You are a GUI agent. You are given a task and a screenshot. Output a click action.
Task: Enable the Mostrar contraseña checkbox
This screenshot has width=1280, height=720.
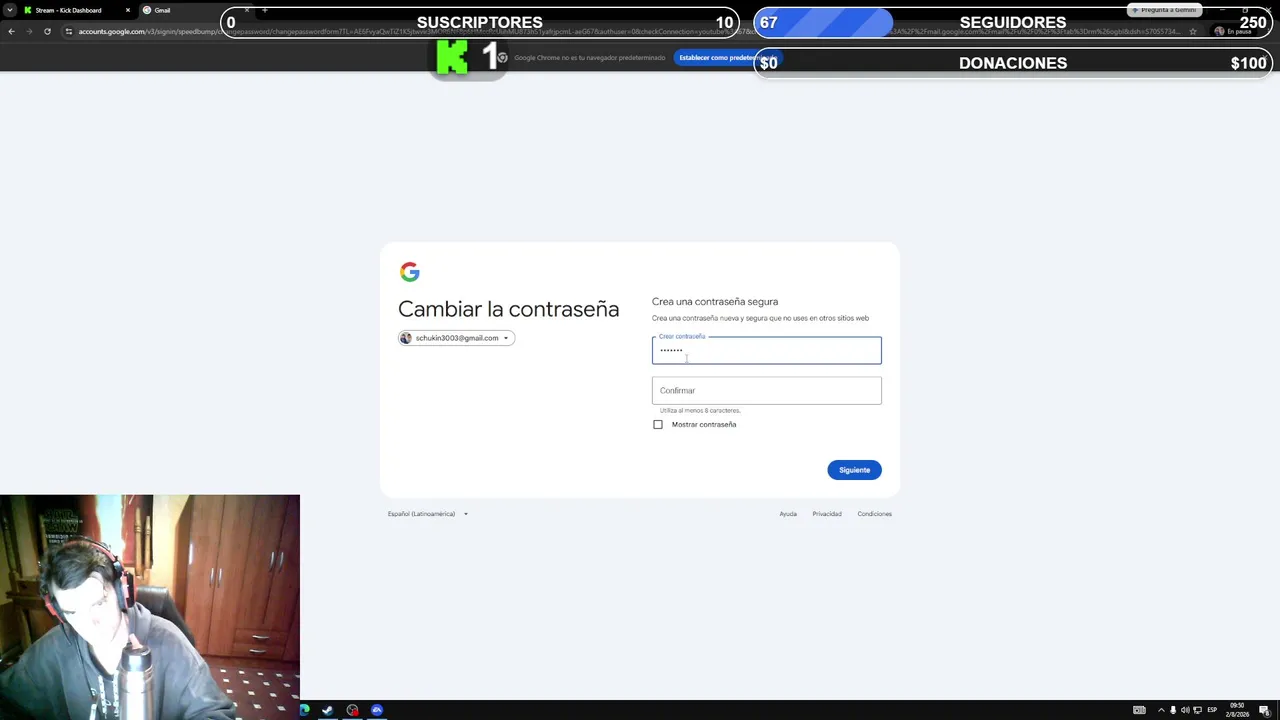coord(658,424)
